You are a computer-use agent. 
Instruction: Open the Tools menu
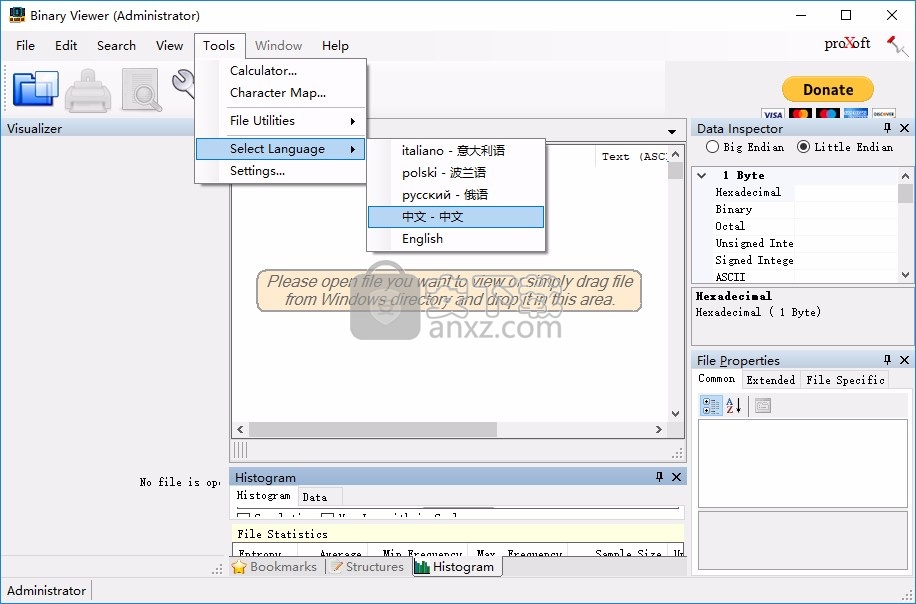pyautogui.click(x=219, y=46)
